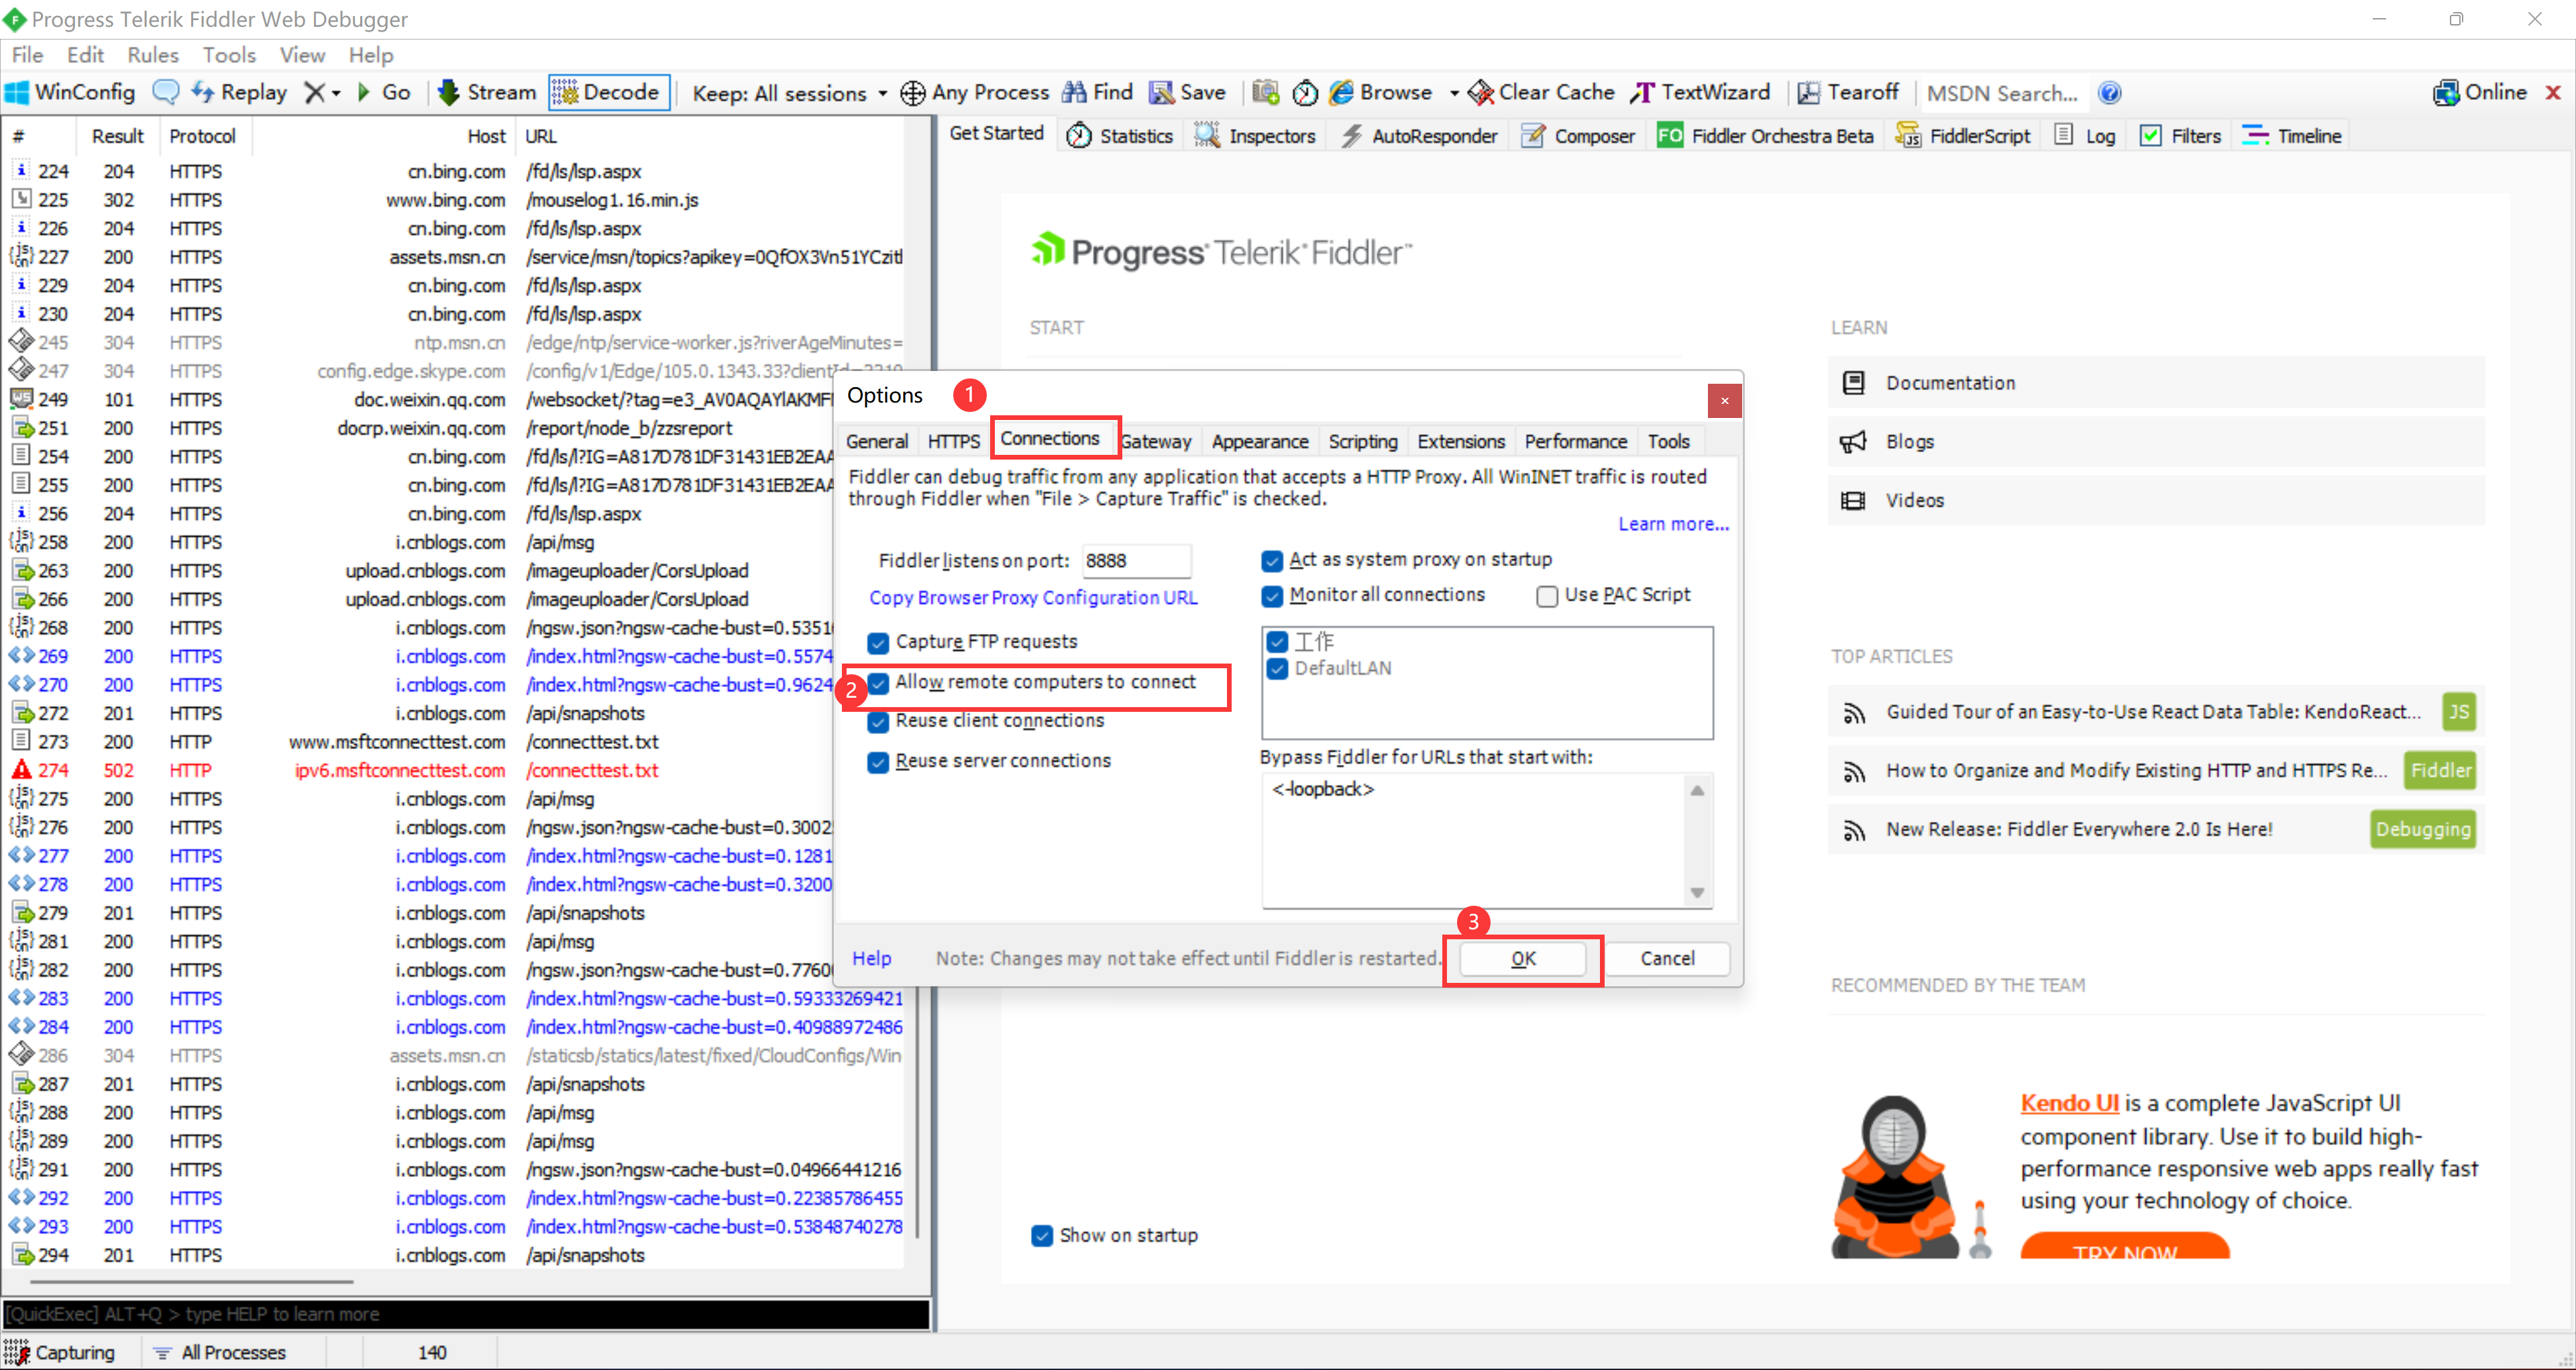Click the WinConfig toolbar icon
Image resolution: width=2576 pixels, height=1370 pixels.
point(18,93)
